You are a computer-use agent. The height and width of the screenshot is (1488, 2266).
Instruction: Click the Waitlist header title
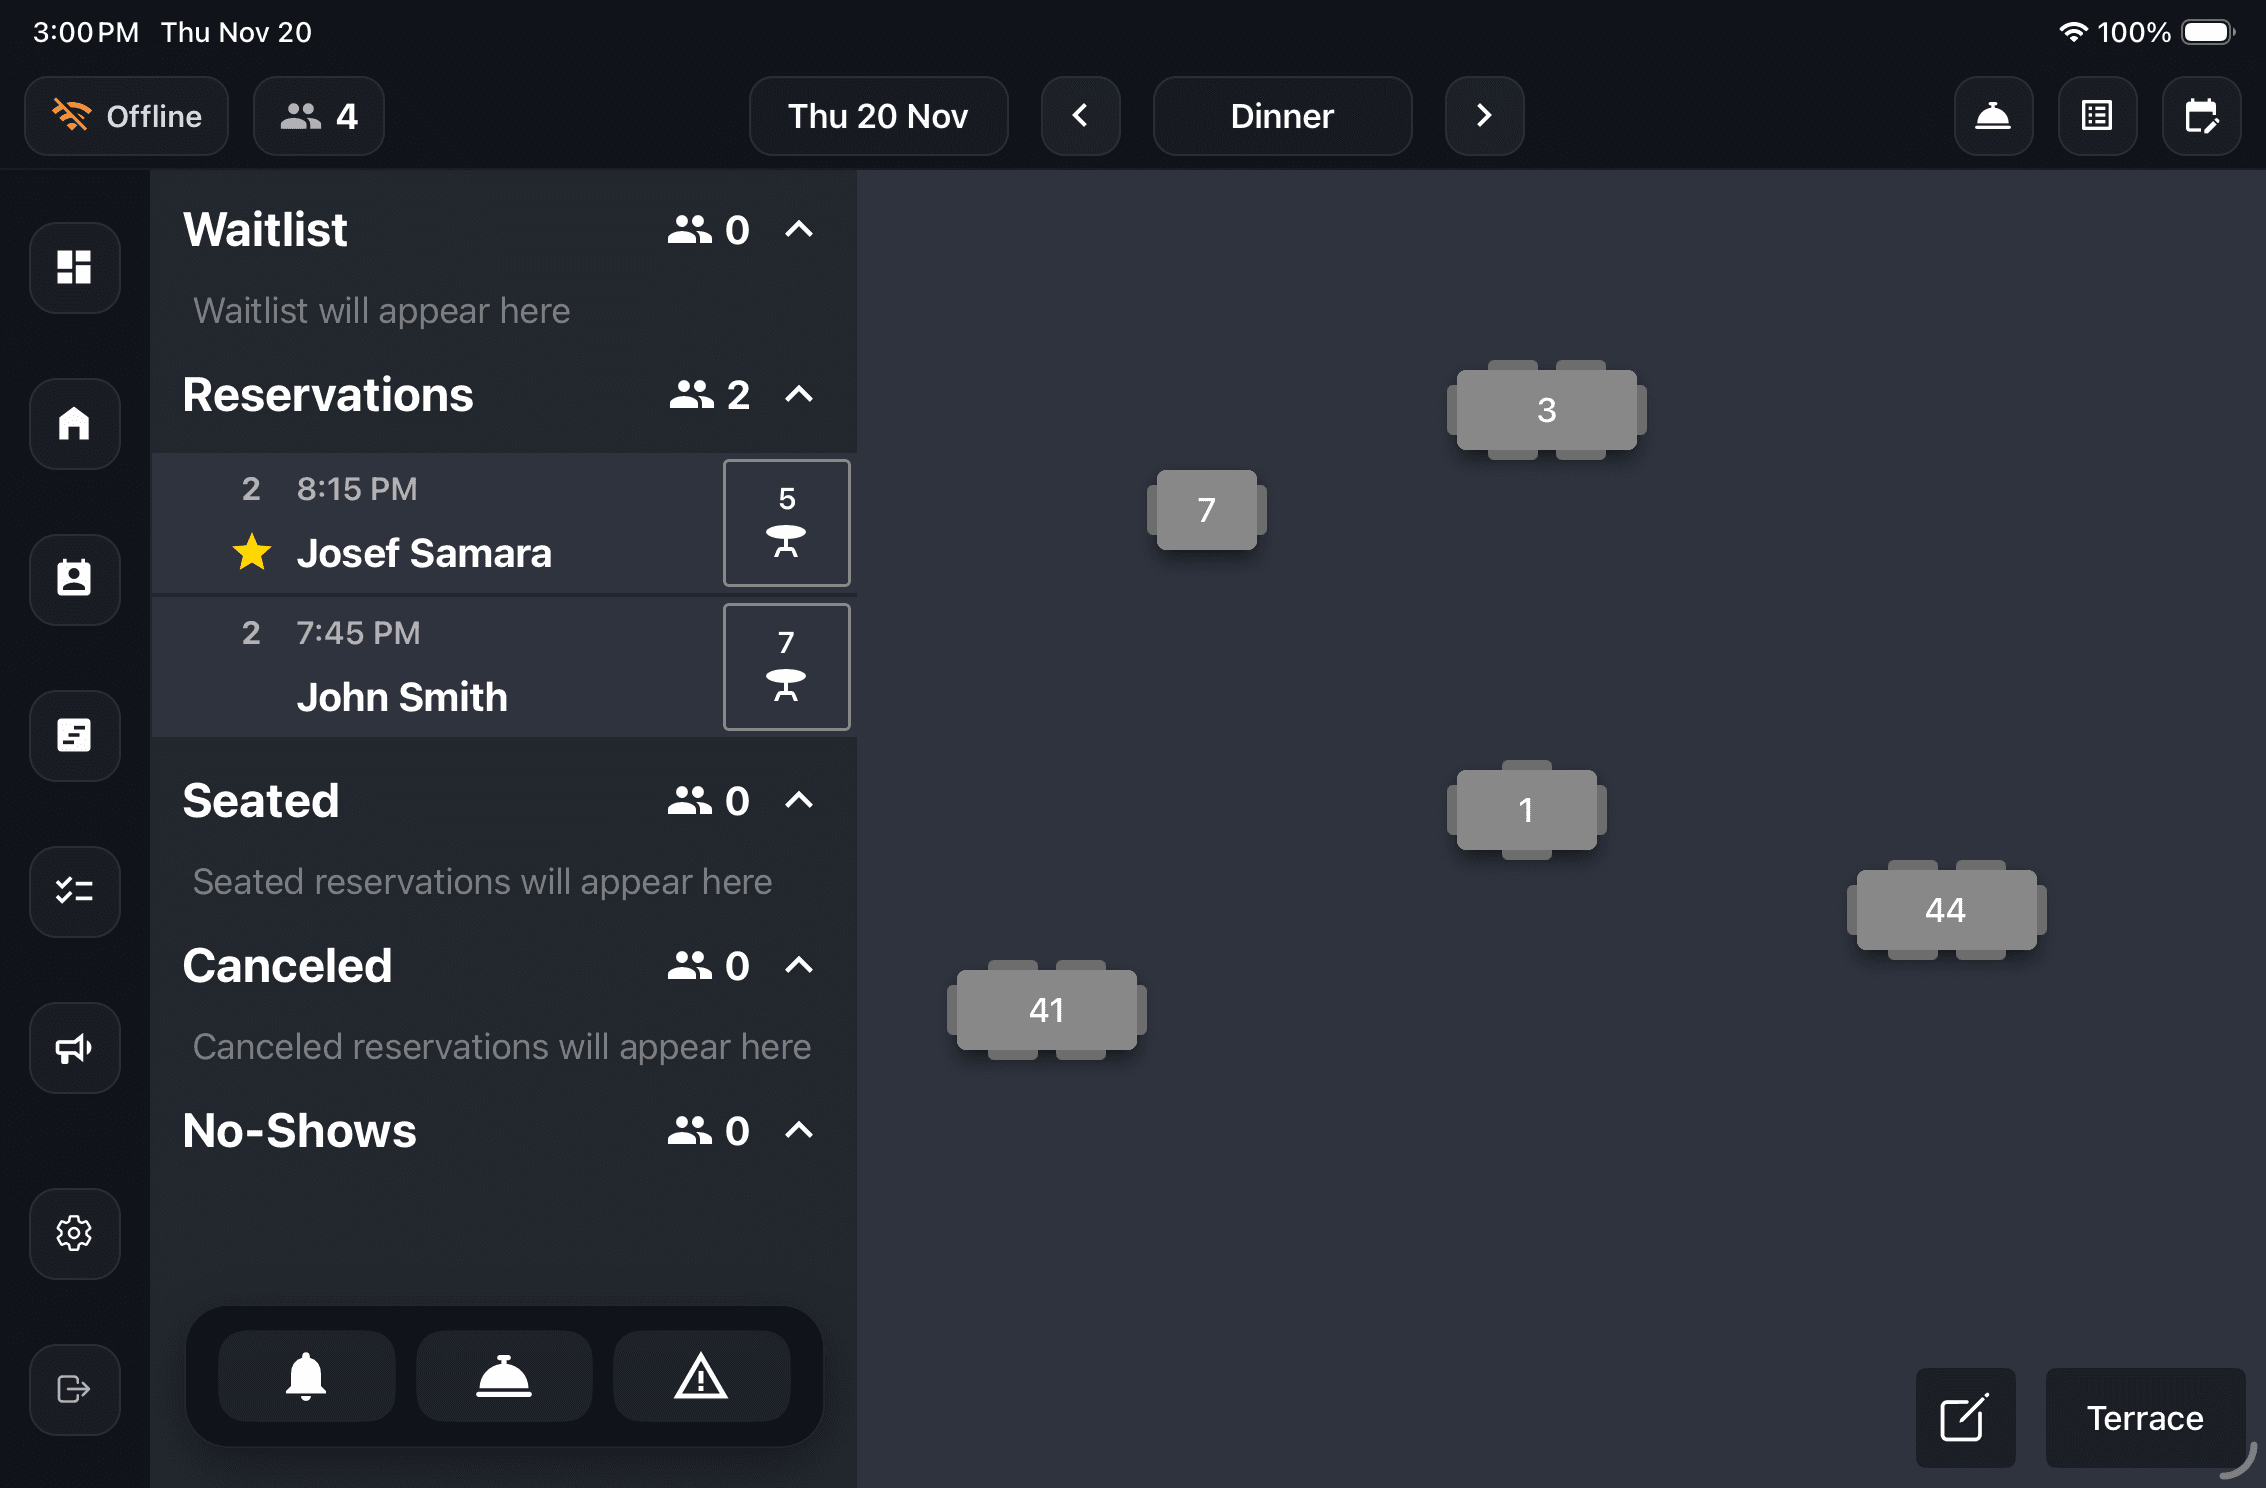tap(265, 230)
